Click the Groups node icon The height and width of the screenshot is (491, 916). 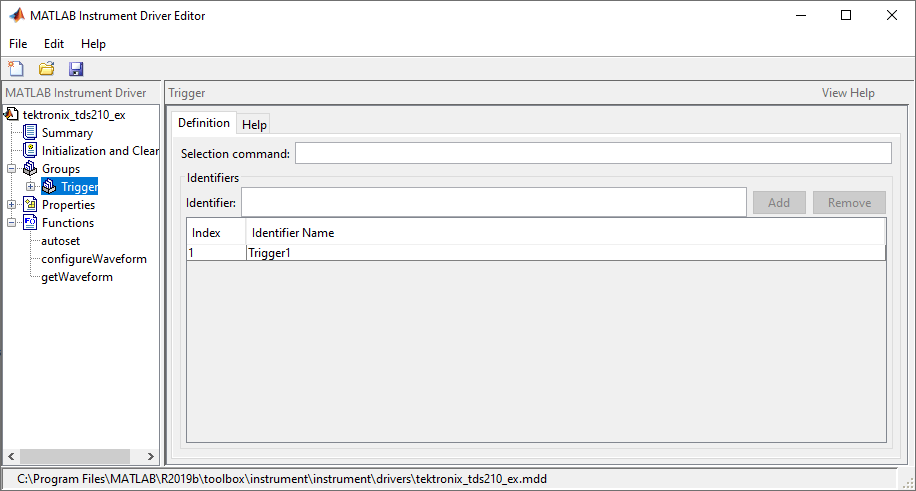click(30, 169)
